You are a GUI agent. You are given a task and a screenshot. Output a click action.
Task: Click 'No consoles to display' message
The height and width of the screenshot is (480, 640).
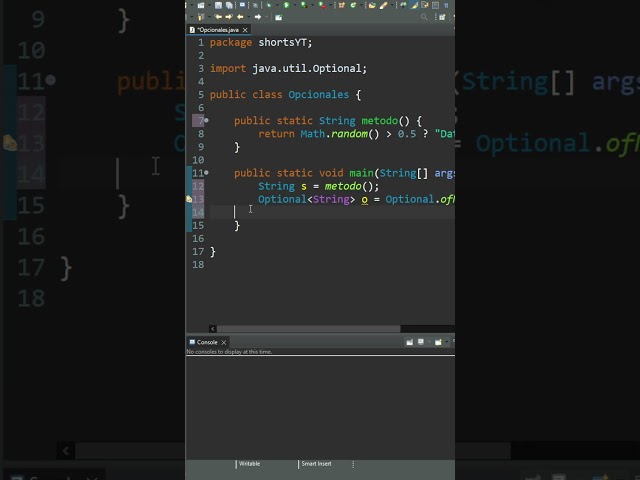[x=229, y=351]
